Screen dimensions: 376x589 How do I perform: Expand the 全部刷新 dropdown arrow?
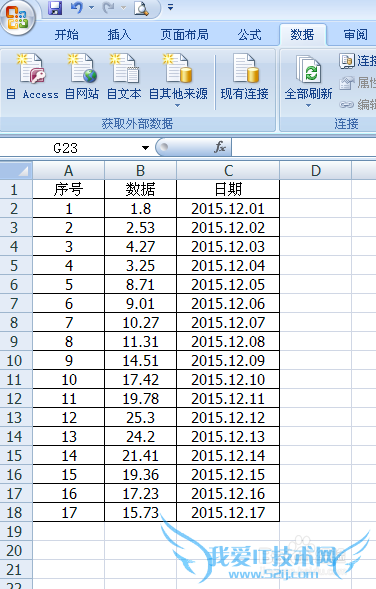(308, 106)
